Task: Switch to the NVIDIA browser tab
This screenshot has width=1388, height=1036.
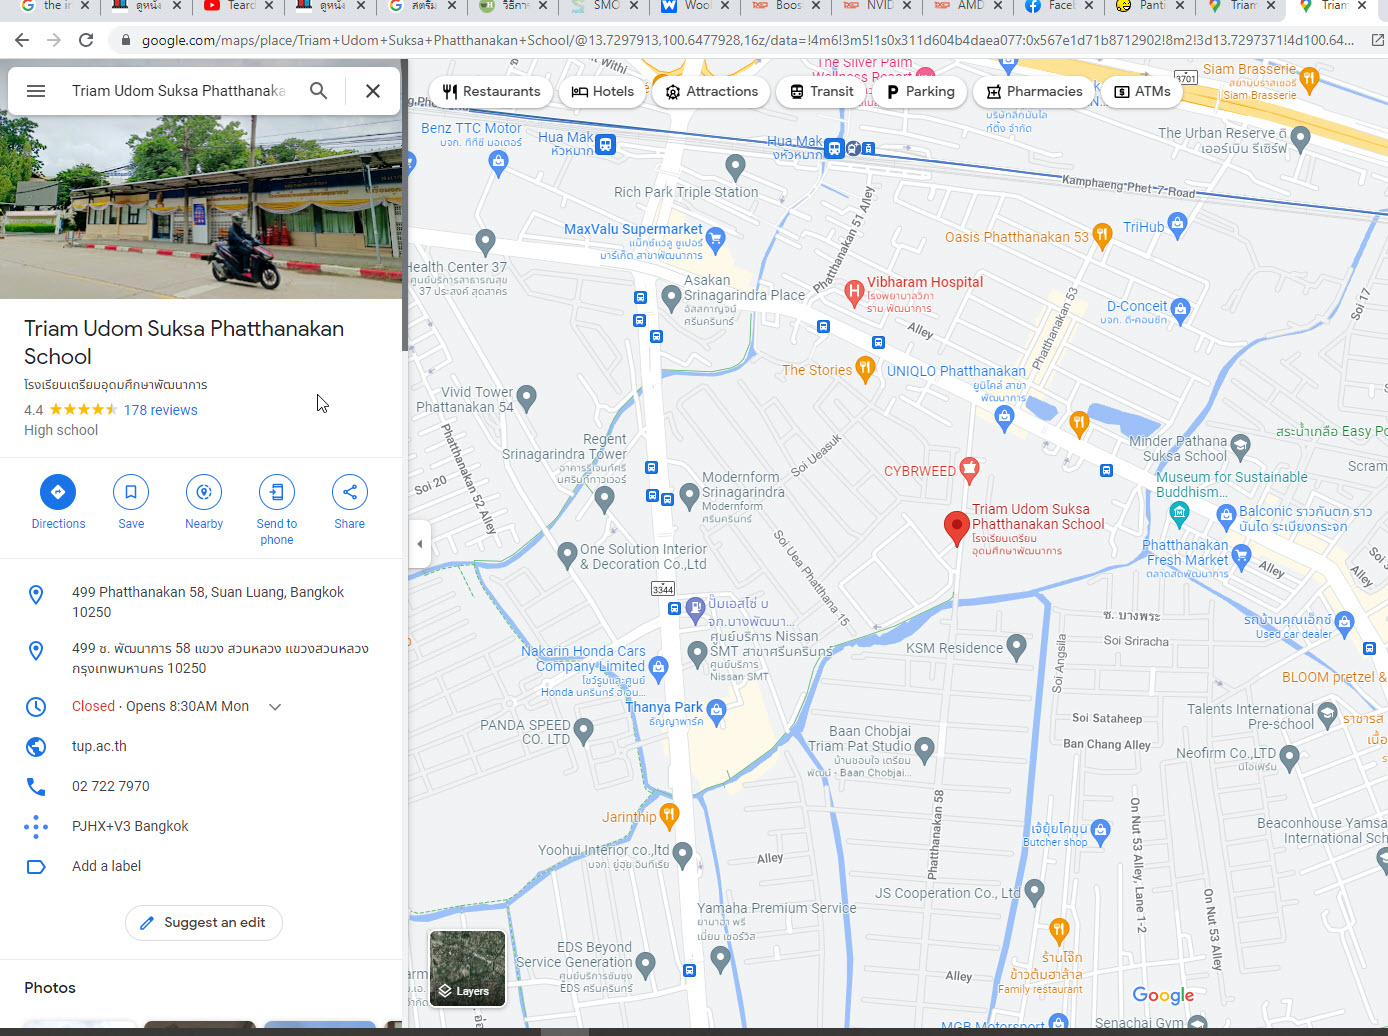Action: pyautogui.click(x=878, y=6)
